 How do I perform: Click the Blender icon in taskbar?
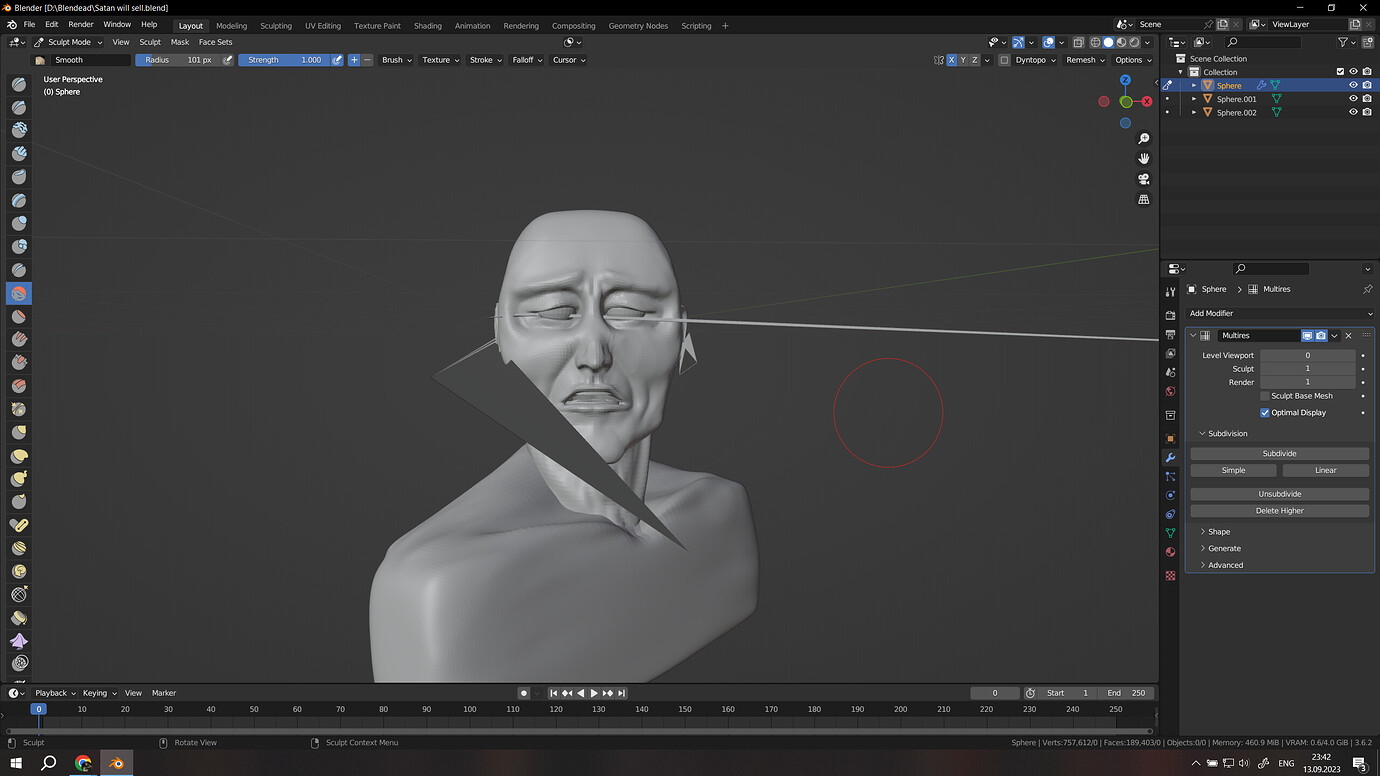pos(117,763)
